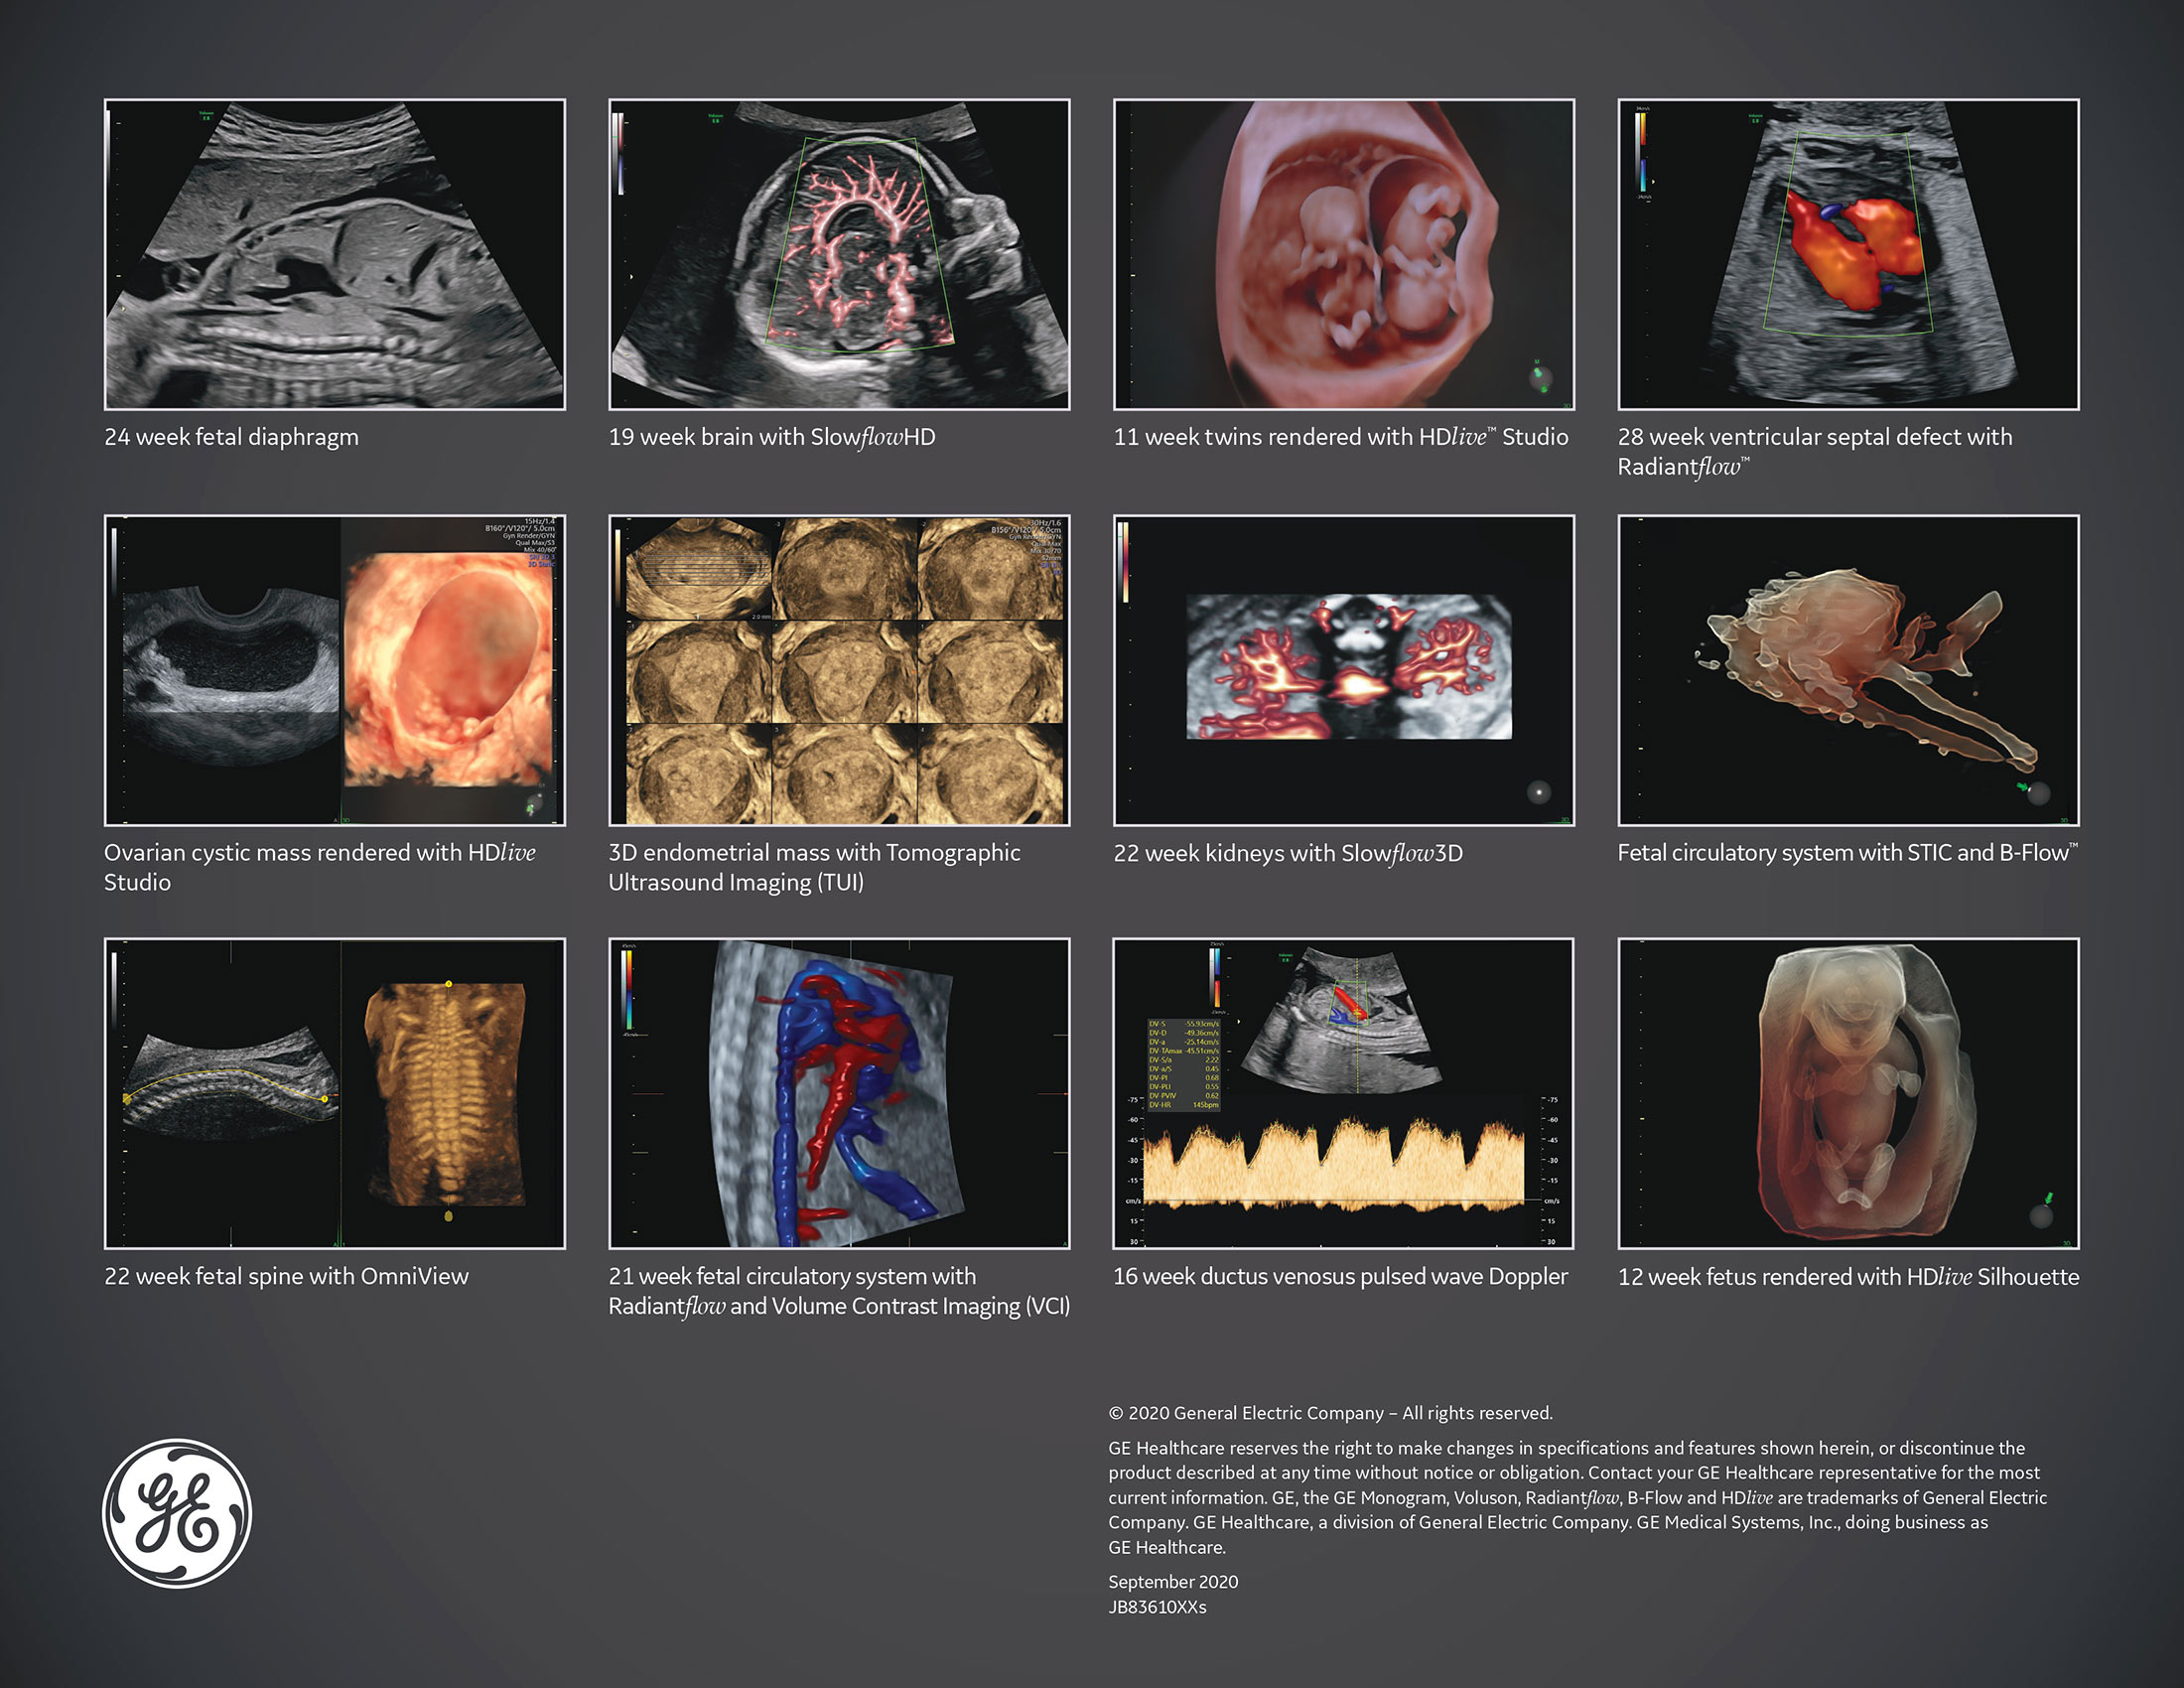2184x1688 pixels.
Task: Open the 3D endometrial mass TUI grid
Action: coord(839,670)
